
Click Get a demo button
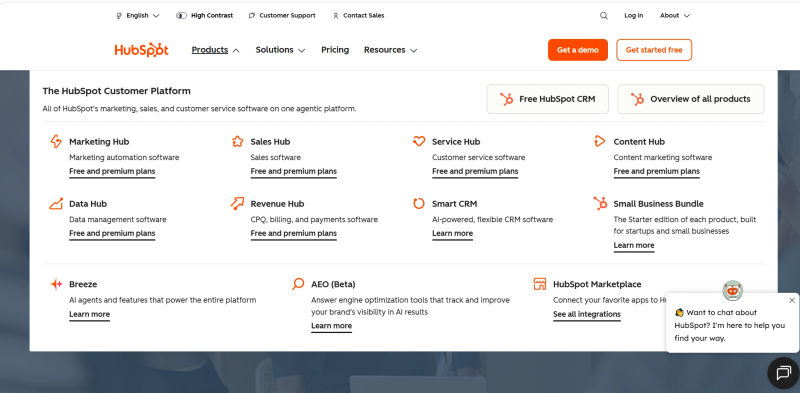578,50
